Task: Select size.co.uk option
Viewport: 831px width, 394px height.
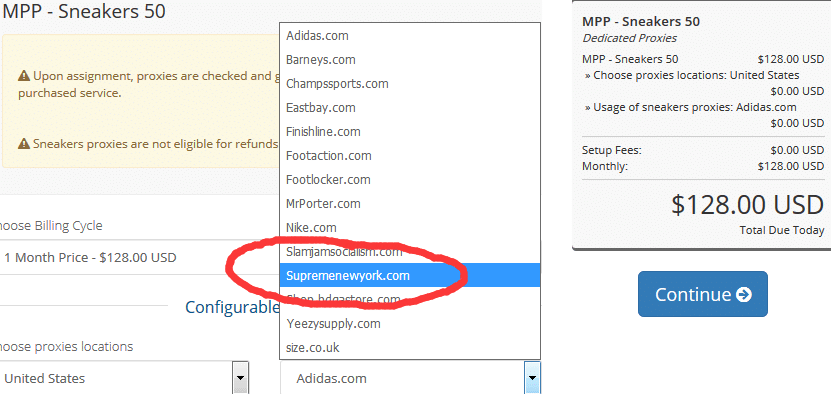Action: coord(410,348)
